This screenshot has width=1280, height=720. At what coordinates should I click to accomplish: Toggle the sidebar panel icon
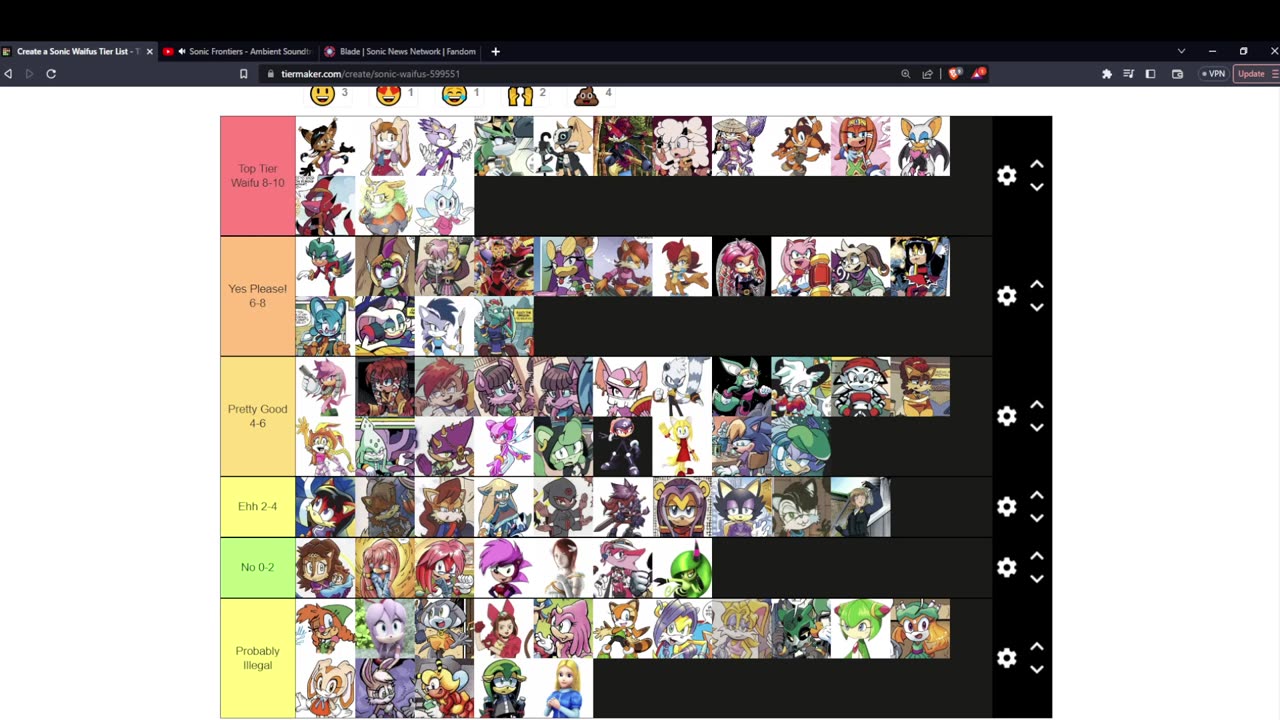1150,74
